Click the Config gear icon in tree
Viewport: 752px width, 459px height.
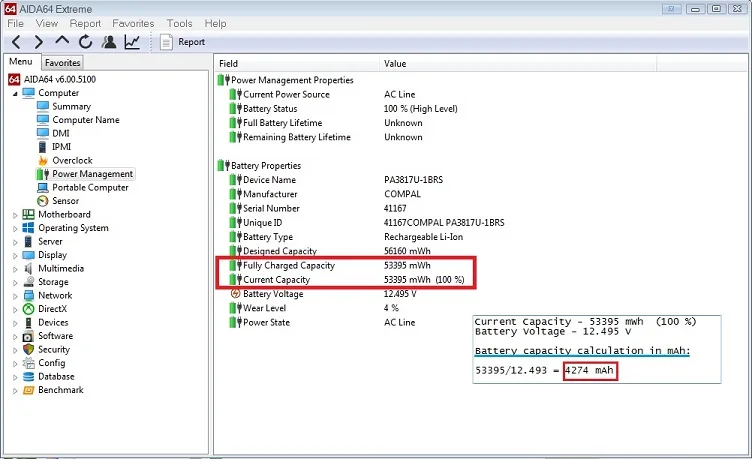pyautogui.click(x=28, y=363)
